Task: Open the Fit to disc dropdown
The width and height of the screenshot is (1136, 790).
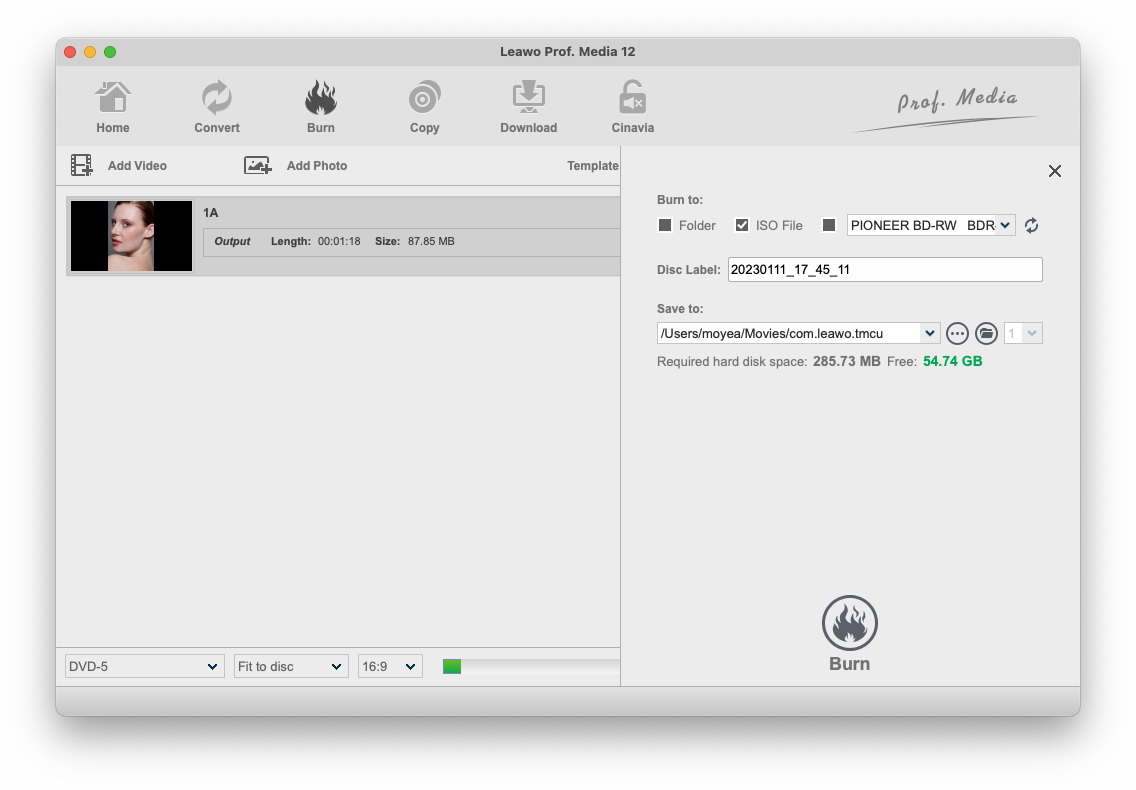Action: [290, 666]
